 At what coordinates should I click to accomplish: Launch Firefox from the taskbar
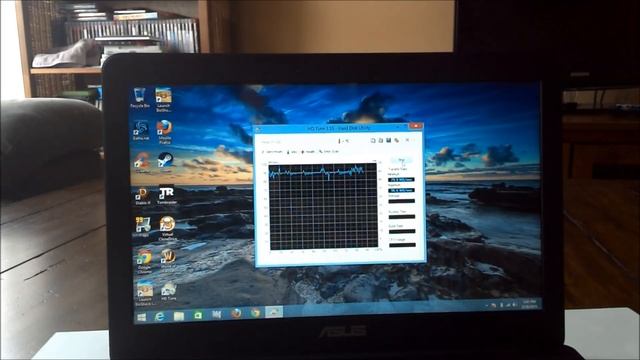[x=236, y=313]
